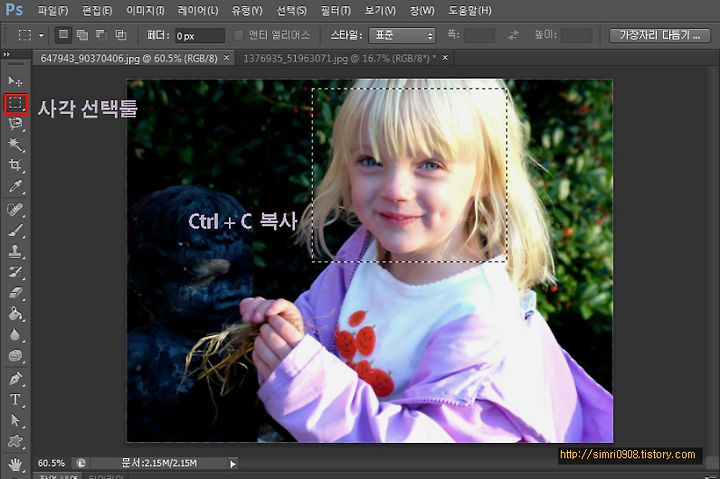Open the 보기(V) menu
Image resolution: width=720 pixels, height=479 pixels.
380,10
